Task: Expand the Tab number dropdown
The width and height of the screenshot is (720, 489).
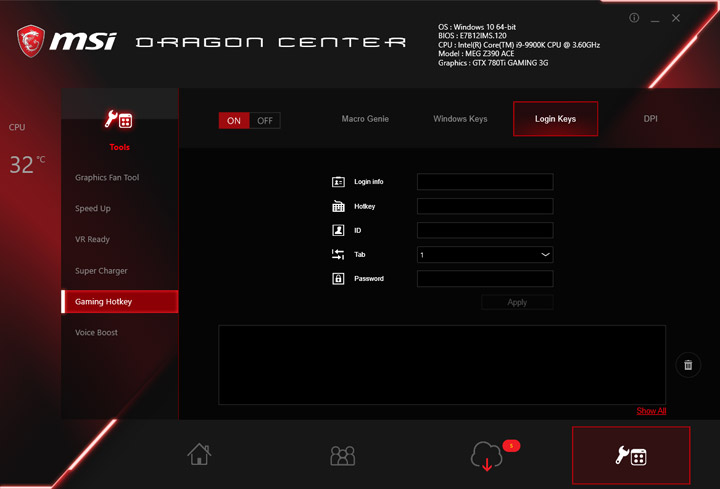Action: coord(485,254)
